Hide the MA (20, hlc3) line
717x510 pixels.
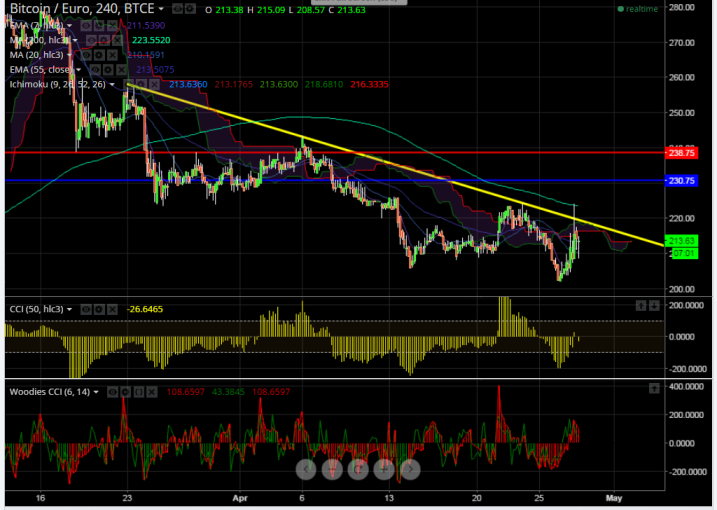pyautogui.click(x=86, y=55)
